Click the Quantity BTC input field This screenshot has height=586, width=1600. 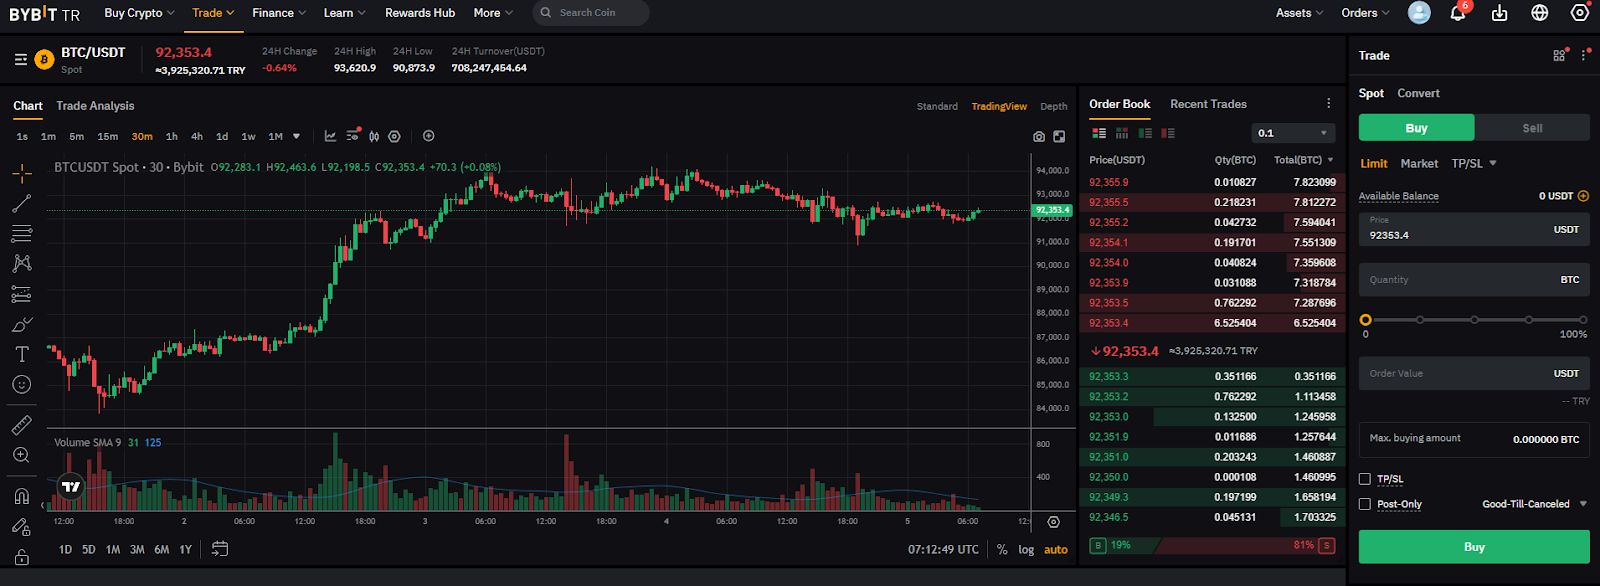tap(1474, 280)
